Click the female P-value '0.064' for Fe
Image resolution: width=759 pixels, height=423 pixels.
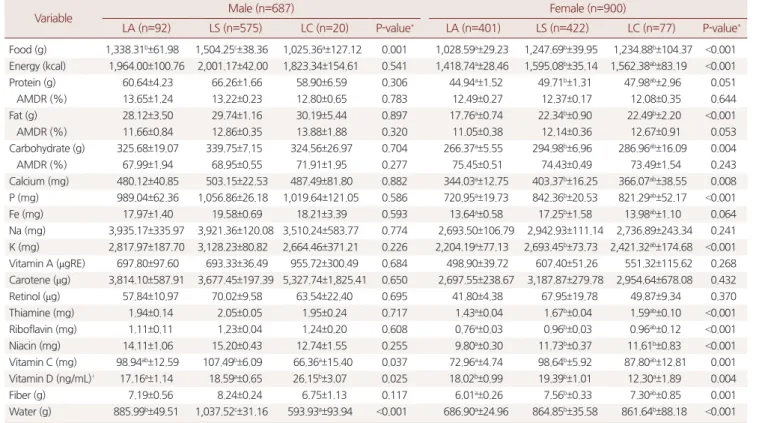click(x=723, y=214)
